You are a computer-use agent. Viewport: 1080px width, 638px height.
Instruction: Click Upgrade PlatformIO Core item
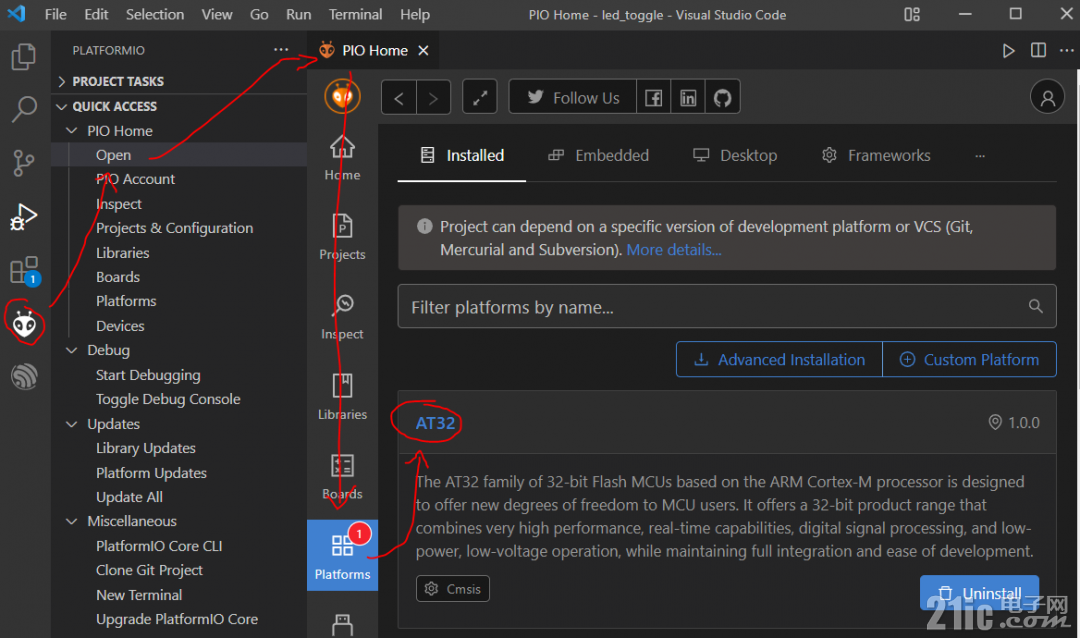click(177, 619)
